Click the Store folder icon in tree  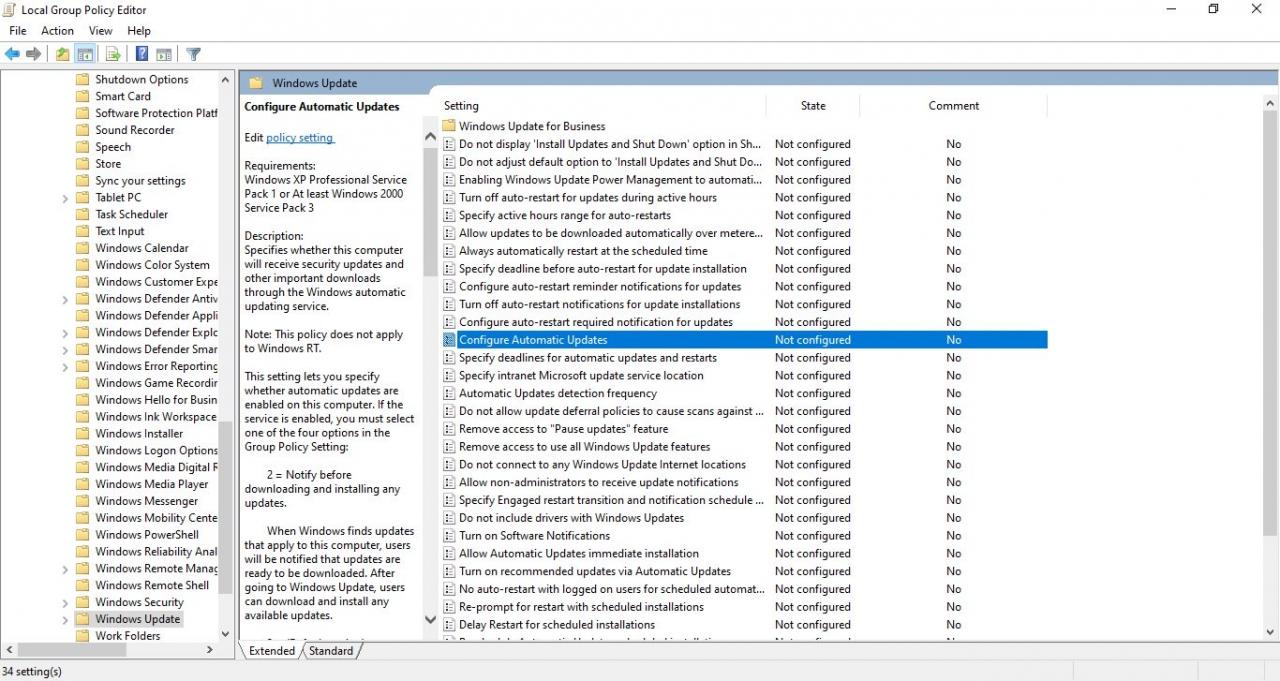pos(83,164)
